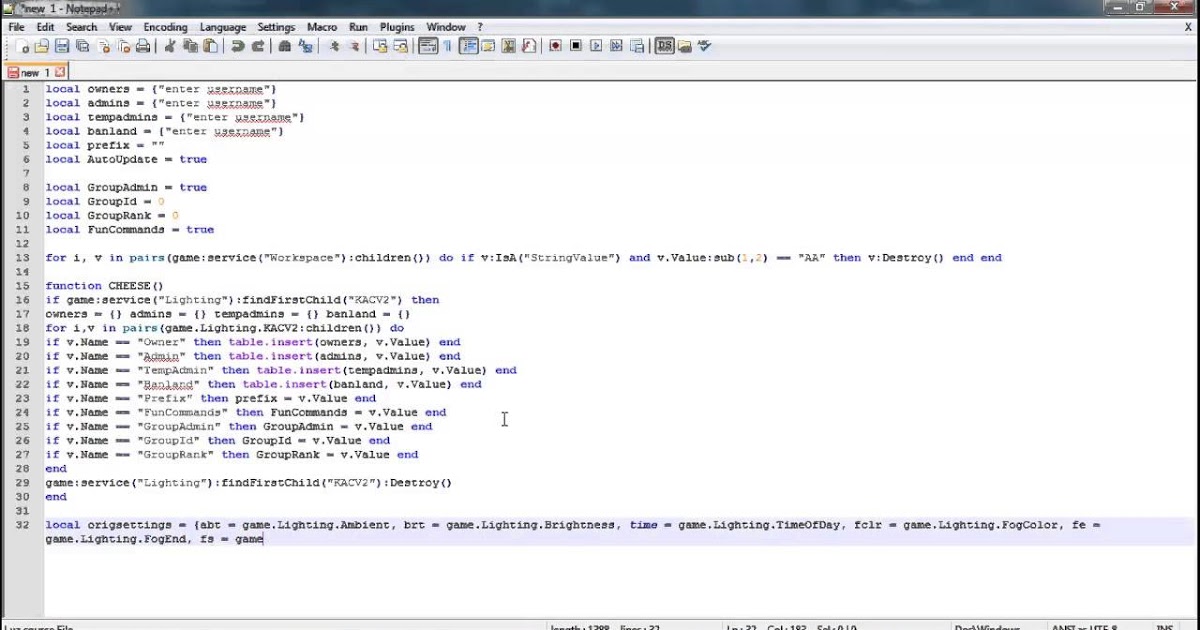Image resolution: width=1200 pixels, height=630 pixels.
Task: Start macro recording with the red dot
Action: 555,45
